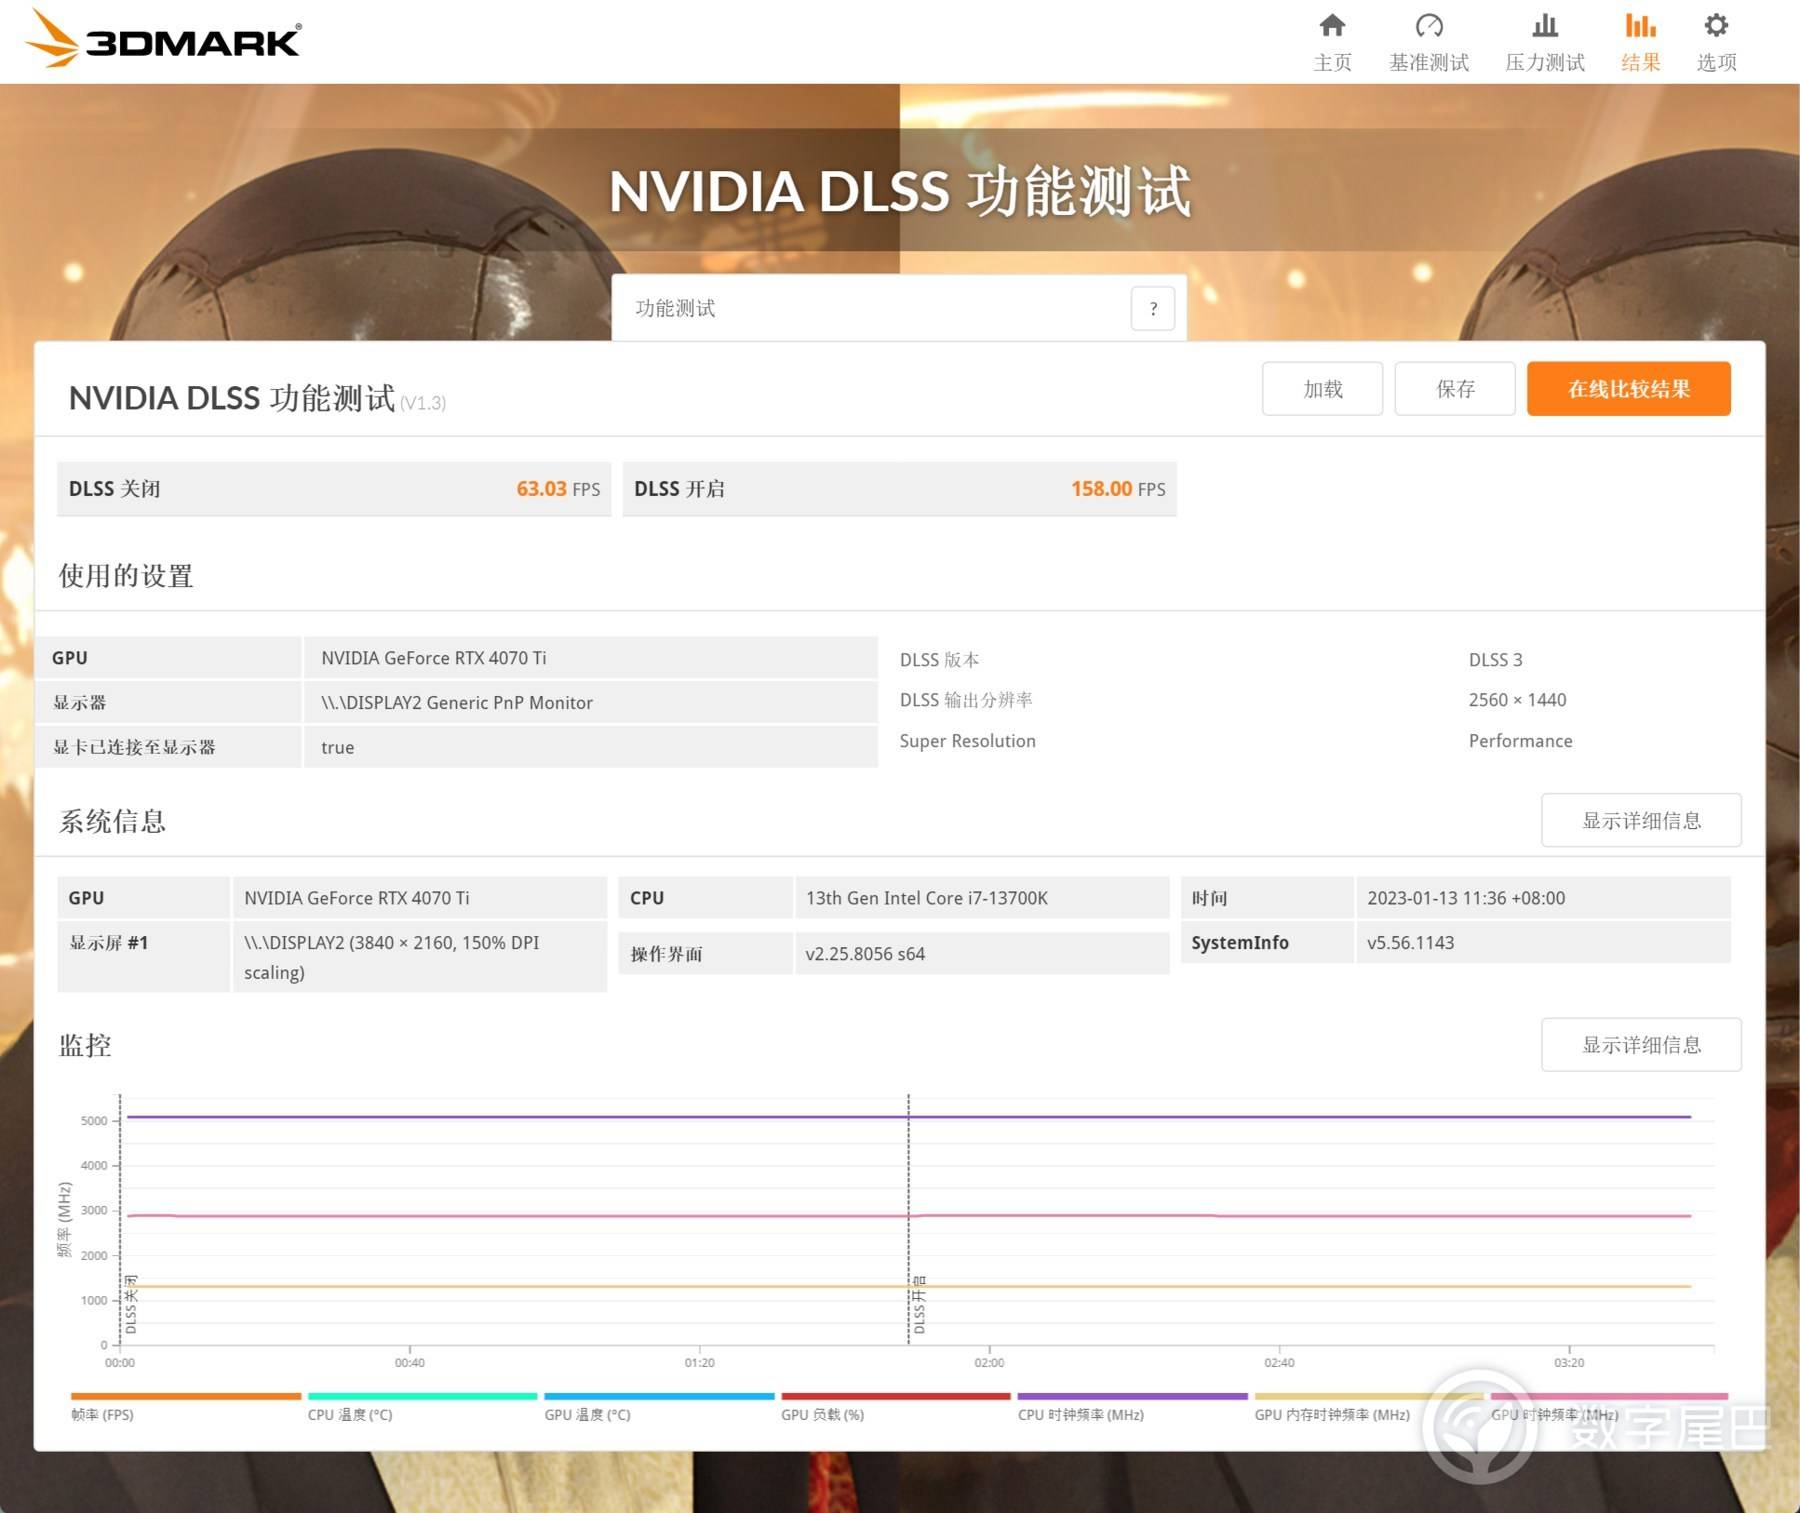The width and height of the screenshot is (1800, 1513).
Task: Click 显示详细信息 beside 系统信息
Action: point(1641,820)
